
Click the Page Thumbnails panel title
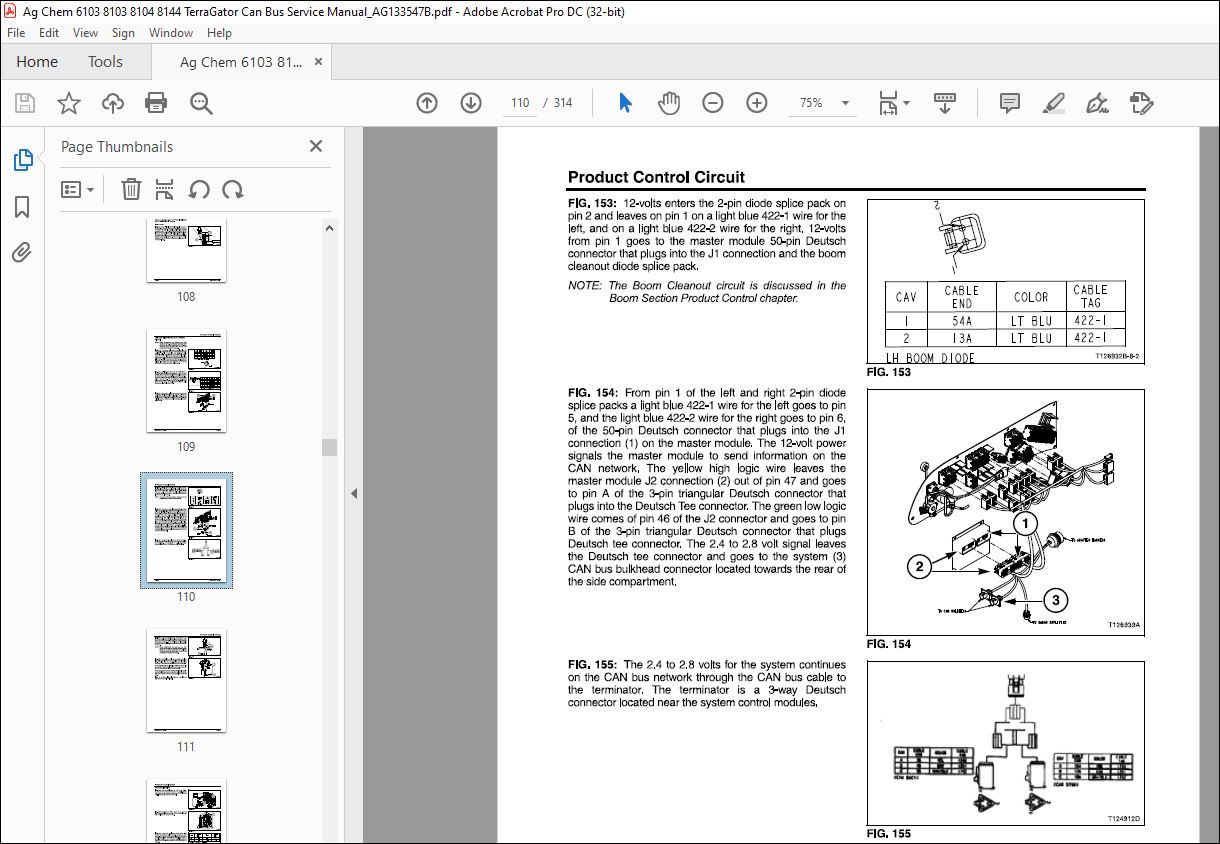[x=117, y=146]
